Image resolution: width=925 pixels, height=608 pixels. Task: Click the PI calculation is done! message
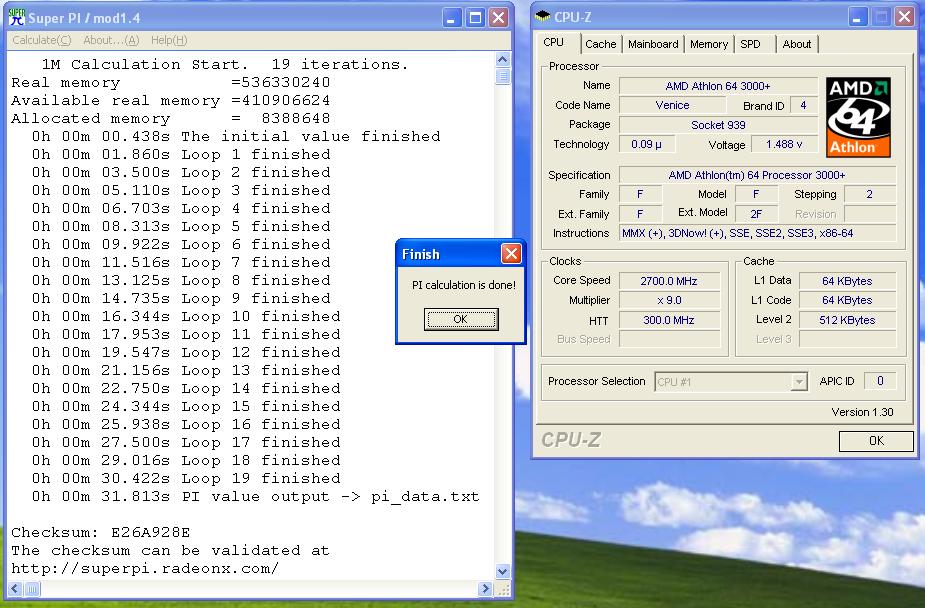pyautogui.click(x=464, y=285)
